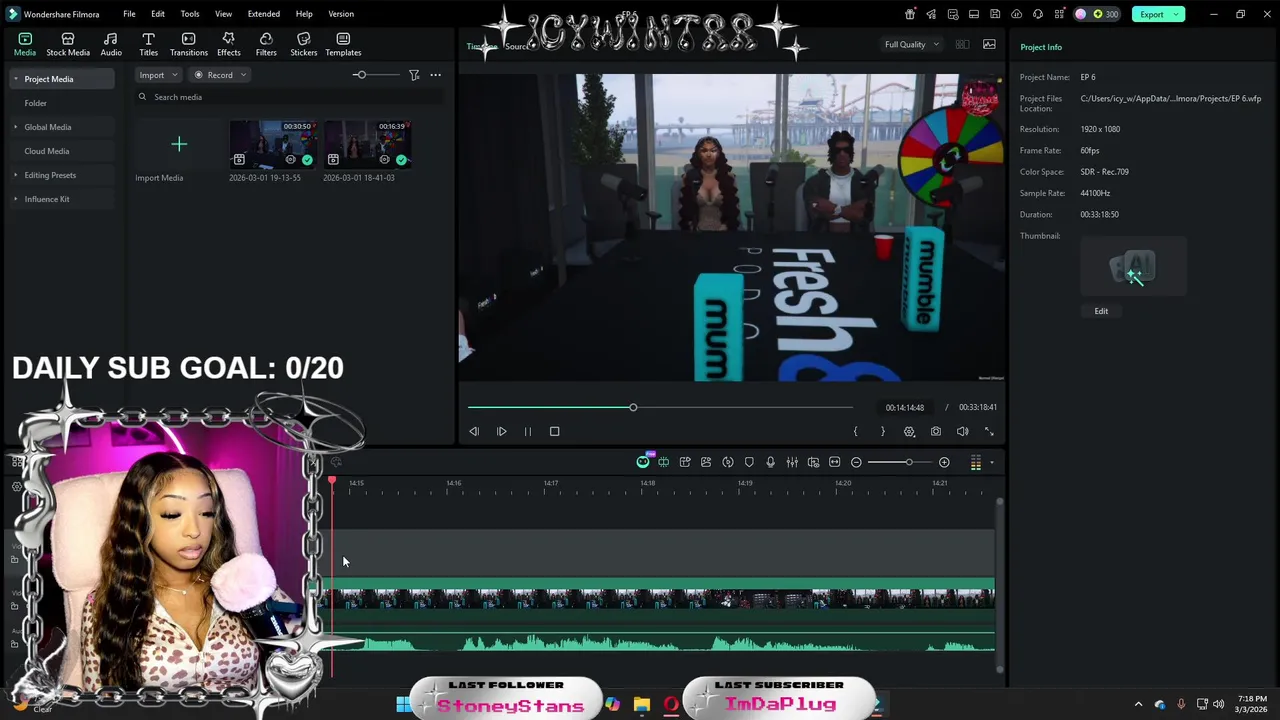
Task: Open the View menu
Action: click(223, 14)
